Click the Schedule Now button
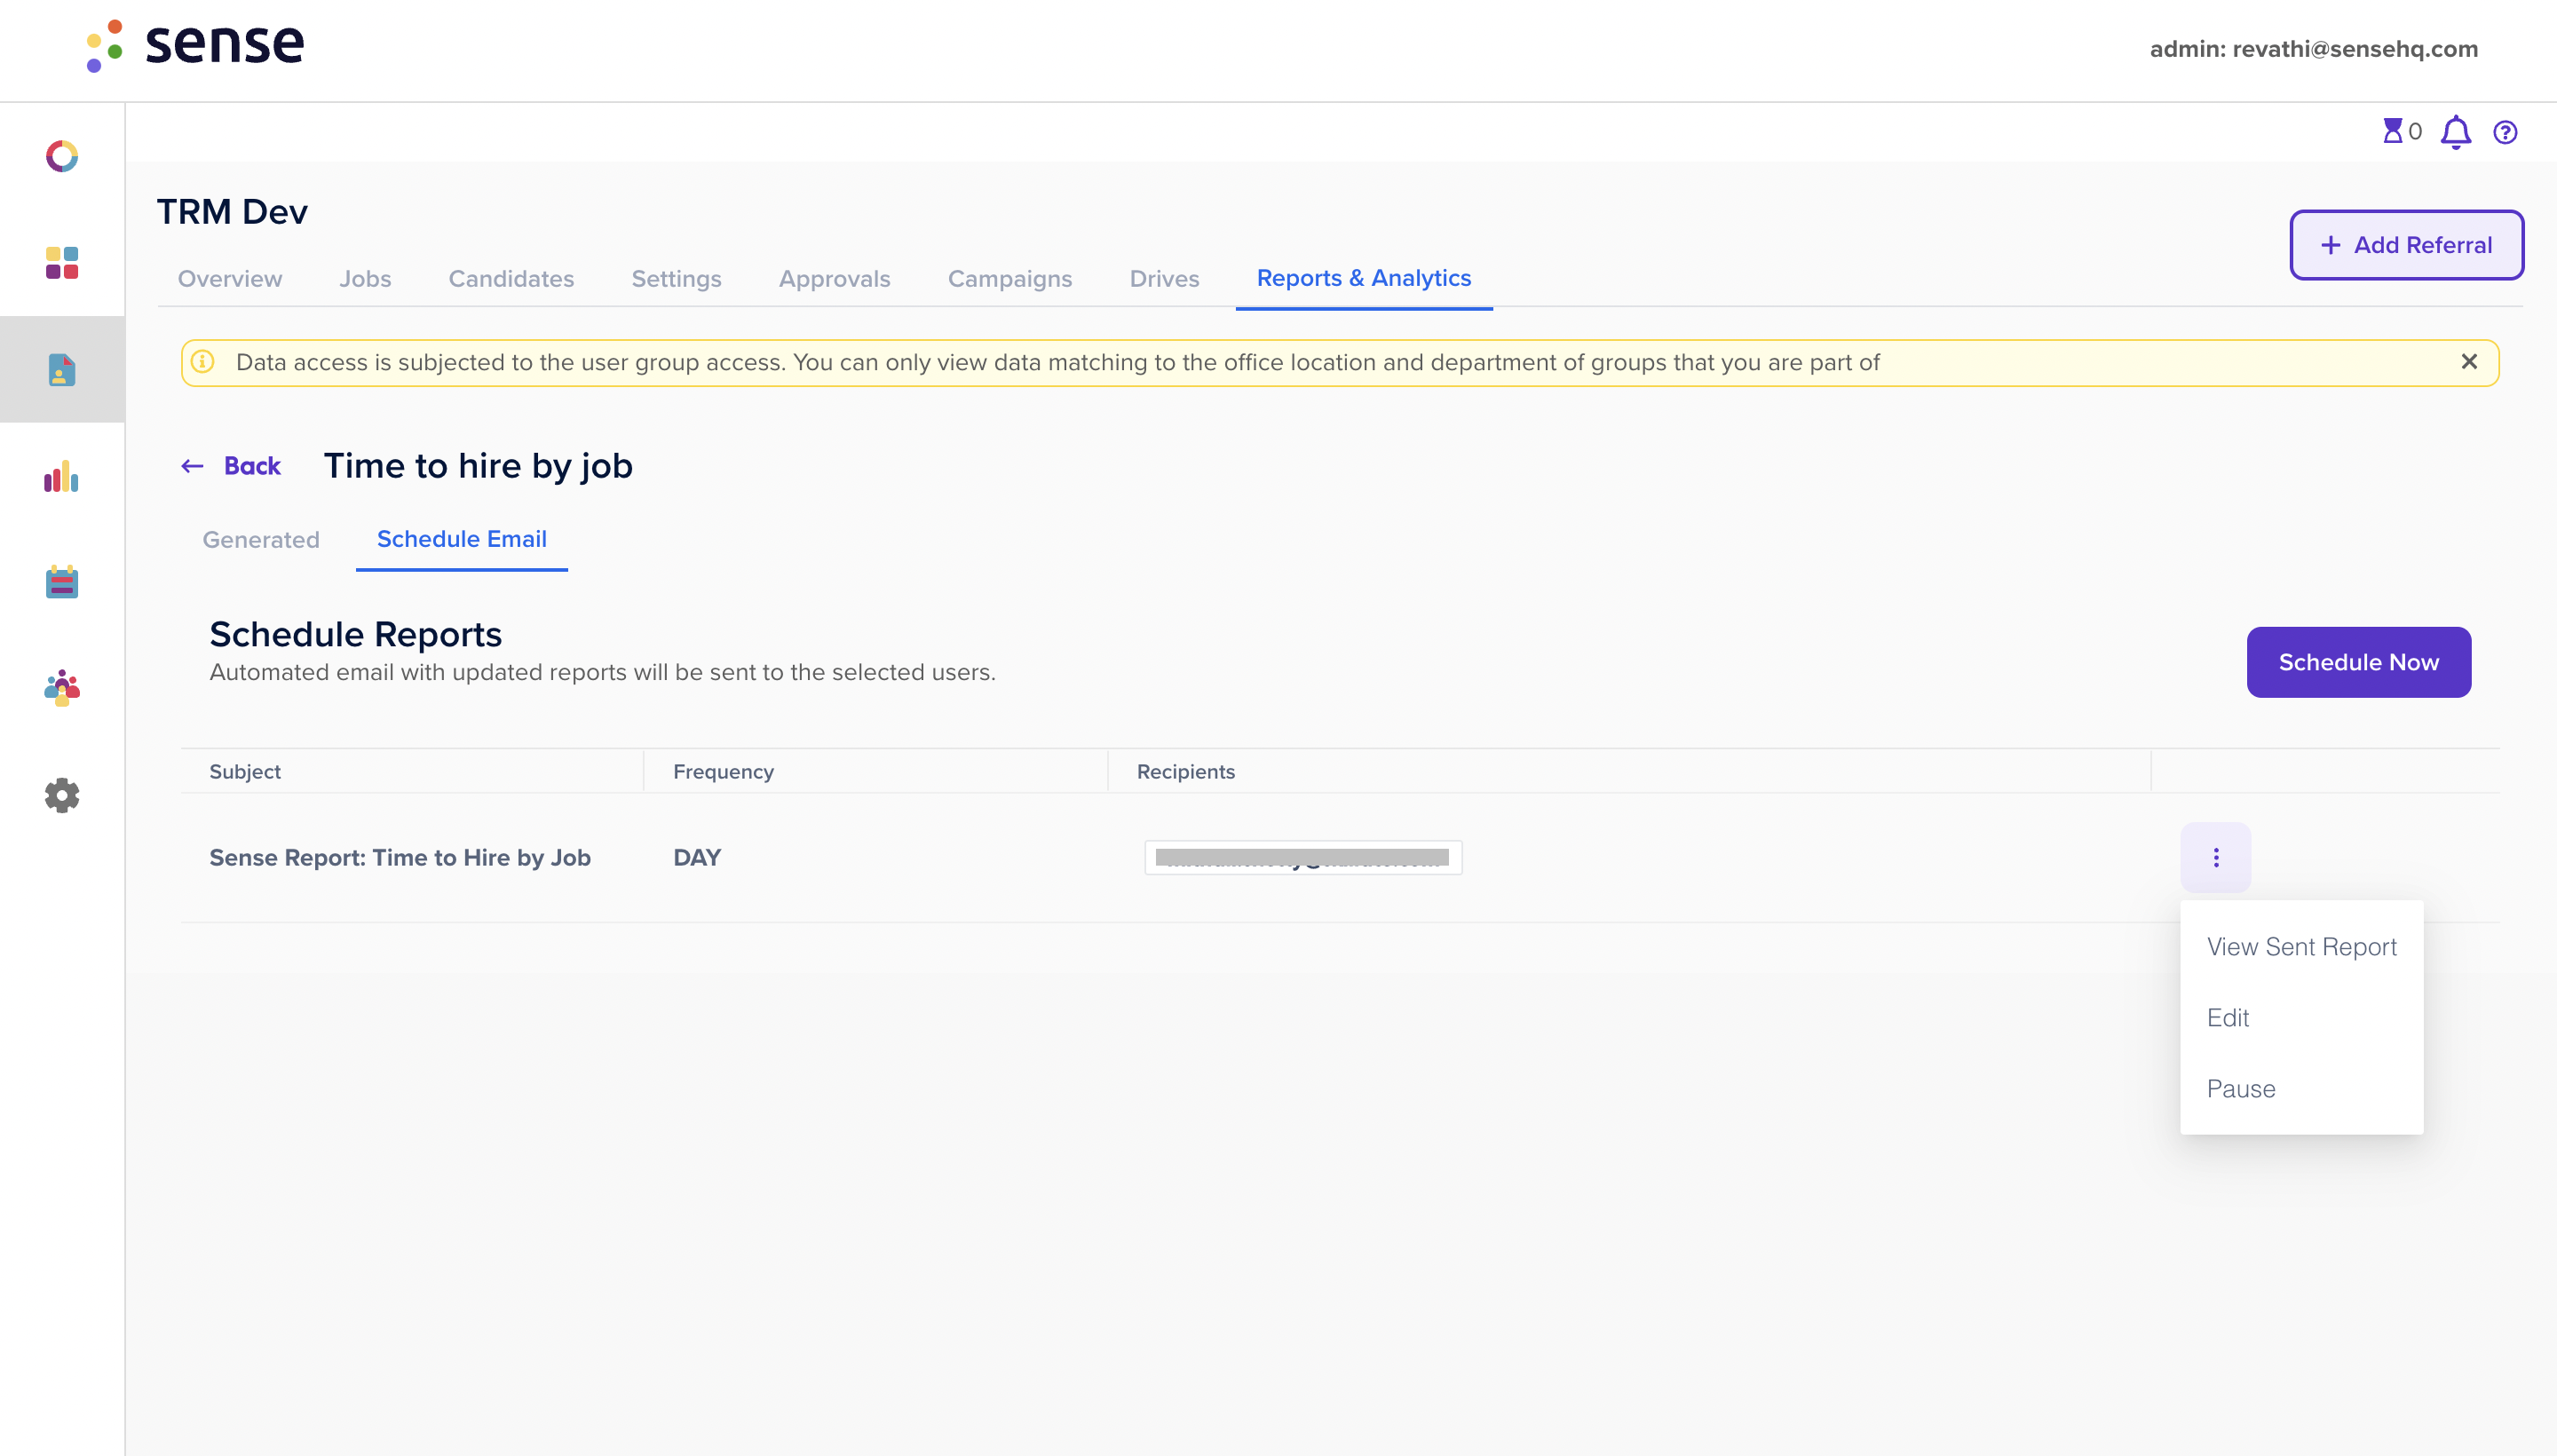 pyautogui.click(x=2359, y=662)
